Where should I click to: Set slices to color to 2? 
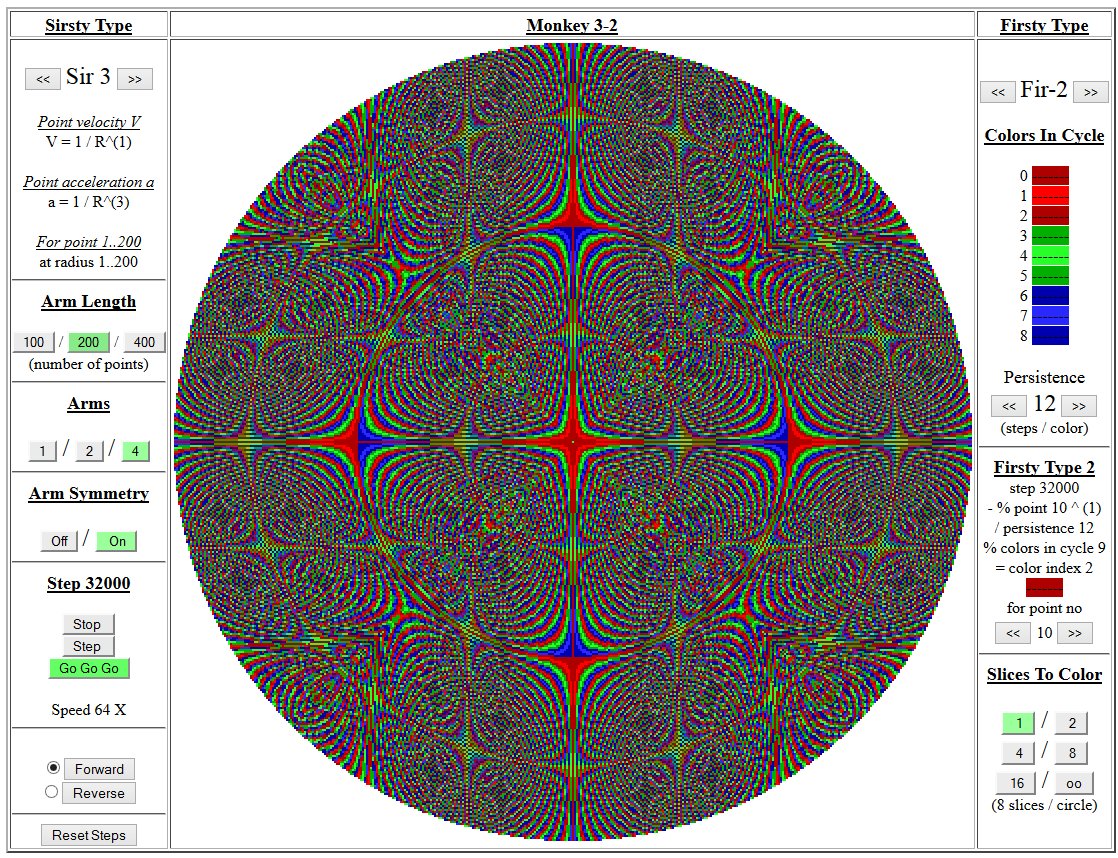point(1071,723)
